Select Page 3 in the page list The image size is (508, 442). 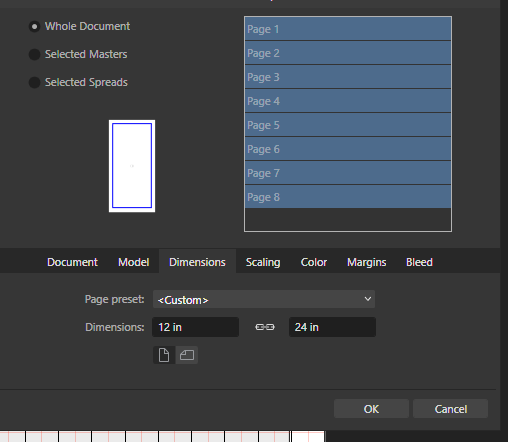coord(348,77)
